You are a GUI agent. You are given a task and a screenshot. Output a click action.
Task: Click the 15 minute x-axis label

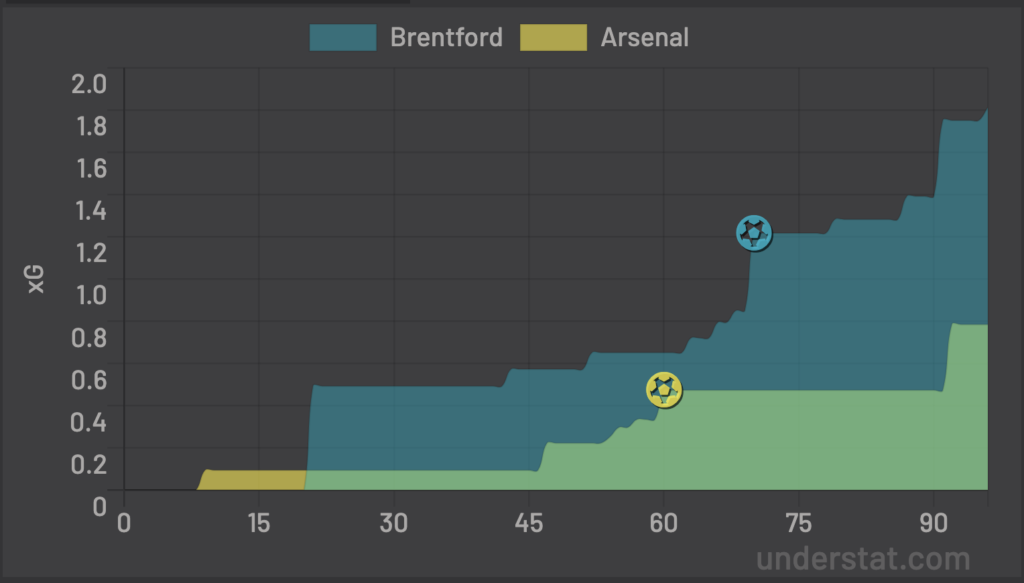point(259,523)
